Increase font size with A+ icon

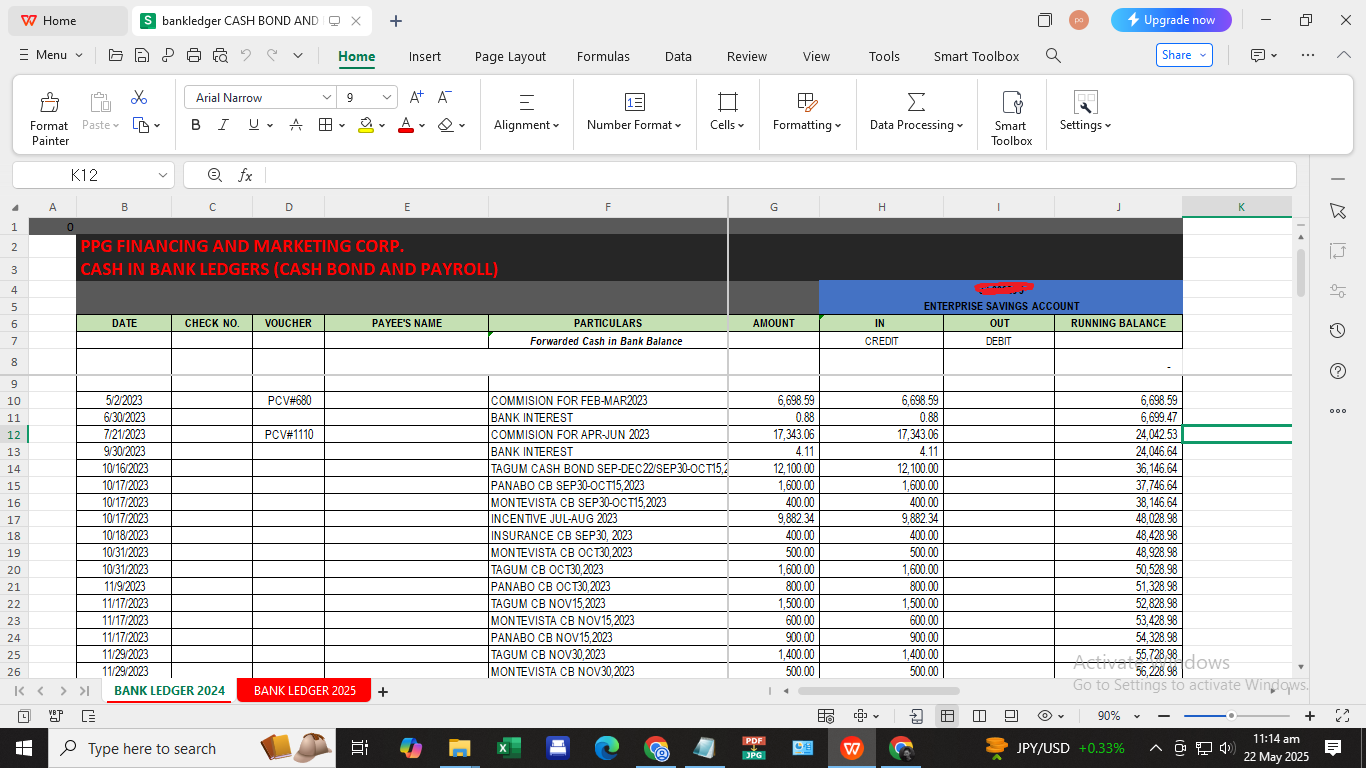coord(417,97)
